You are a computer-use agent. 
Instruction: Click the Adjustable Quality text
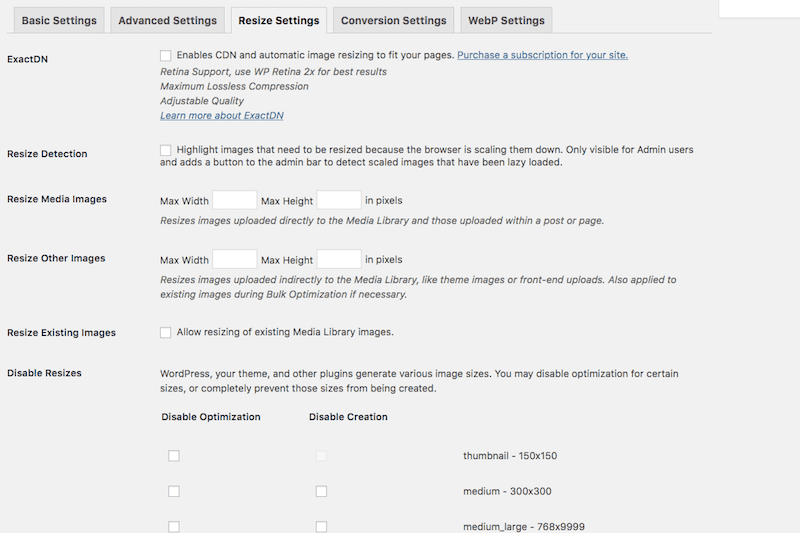(202, 101)
